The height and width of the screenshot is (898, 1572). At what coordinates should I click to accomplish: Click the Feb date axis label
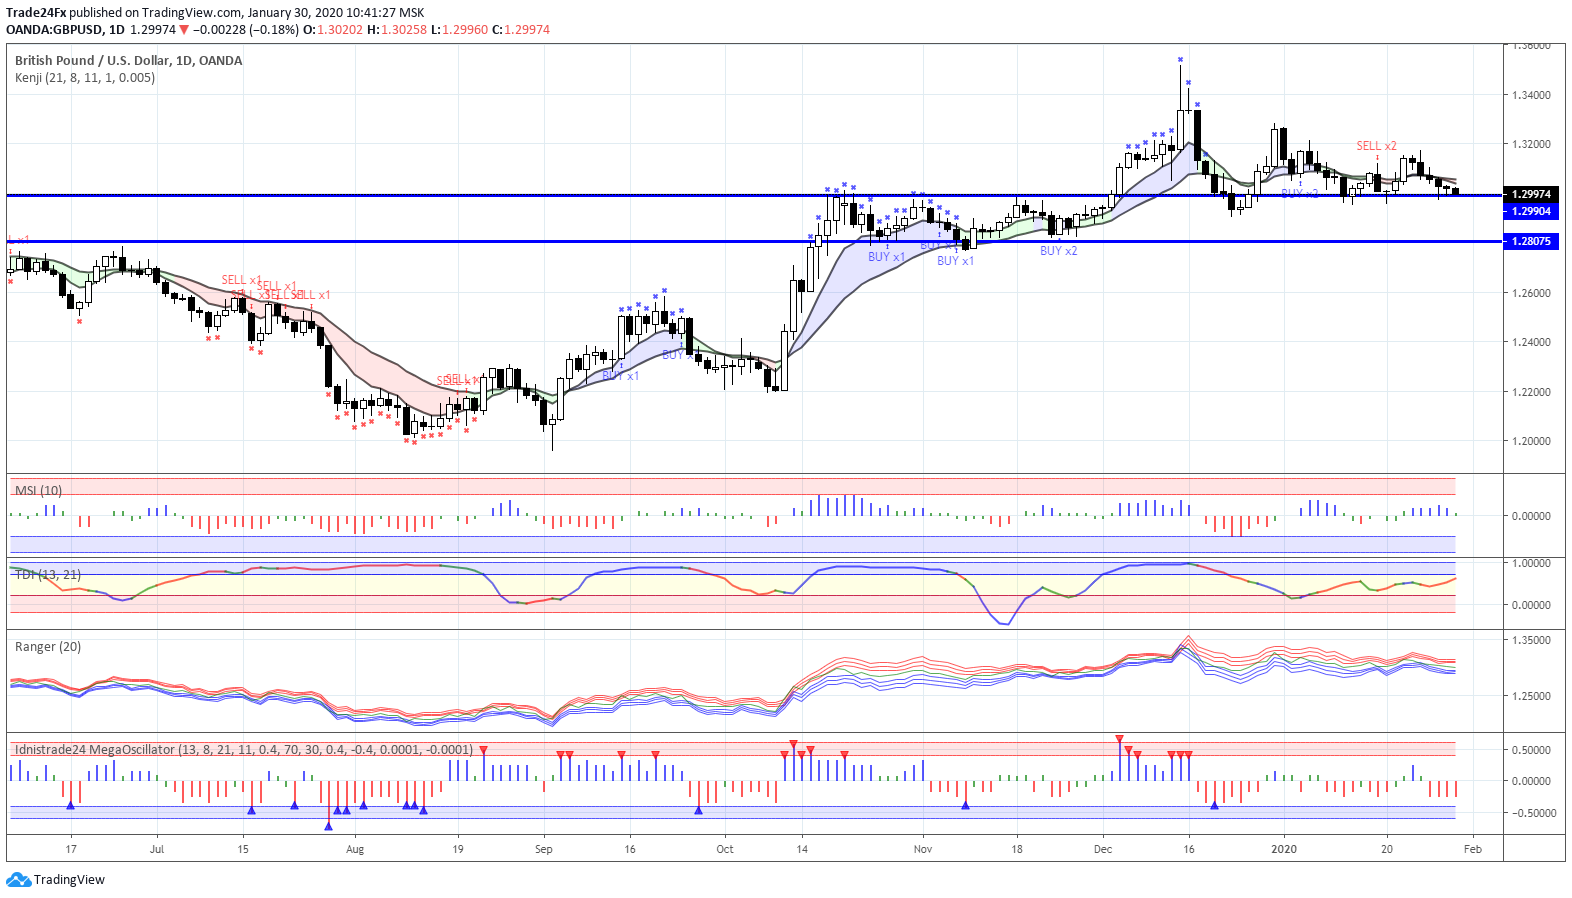click(x=1473, y=849)
